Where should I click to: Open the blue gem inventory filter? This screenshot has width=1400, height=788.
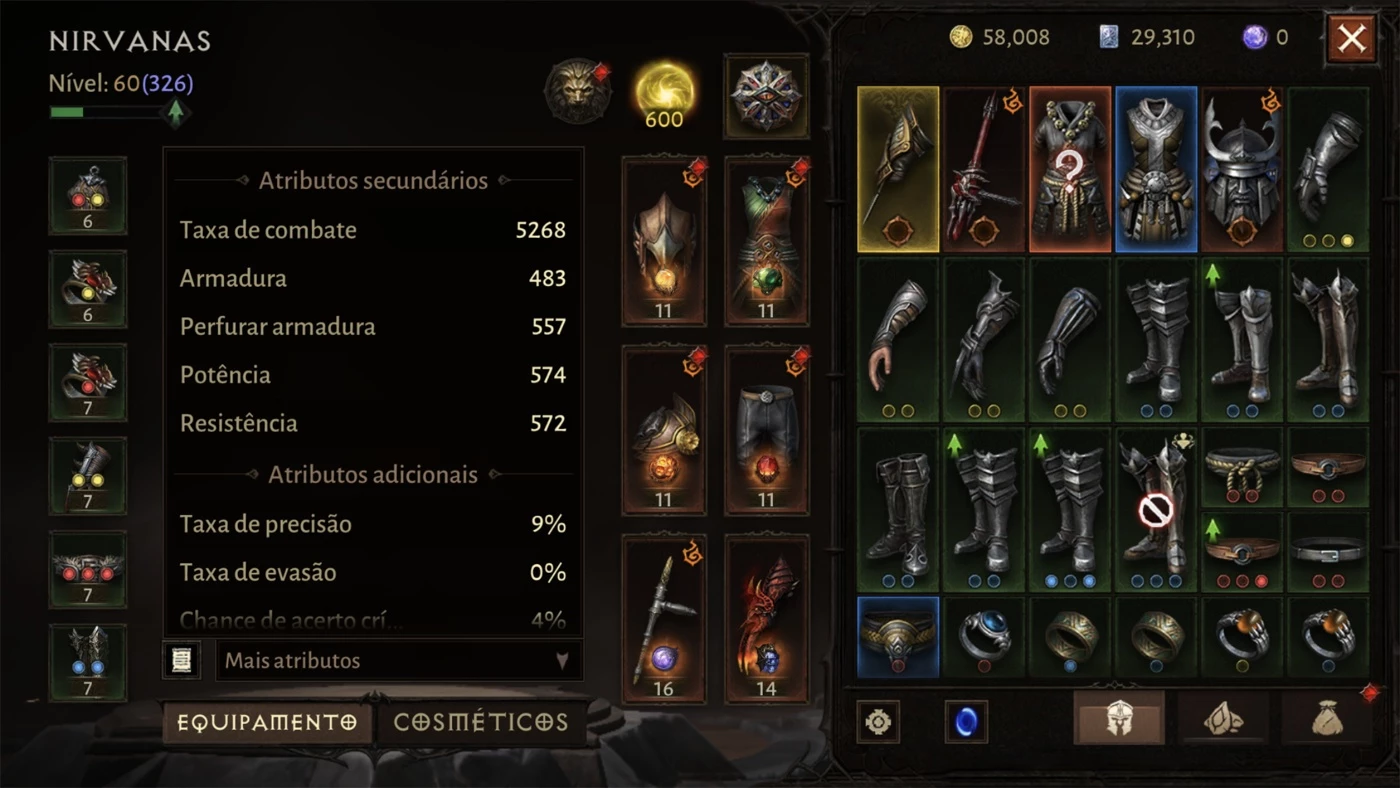point(966,721)
